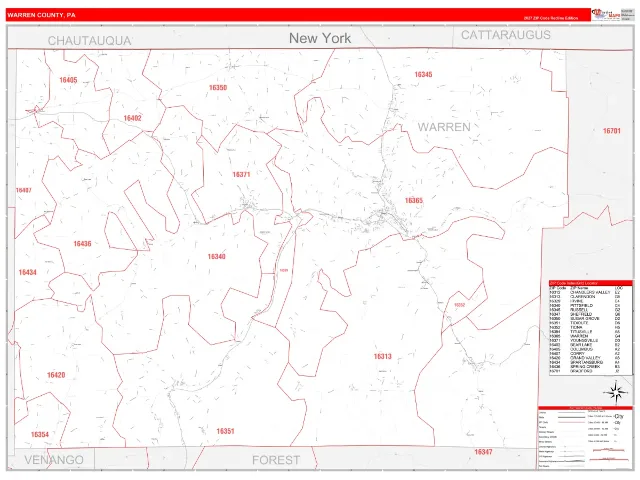The height and width of the screenshot is (480, 640).
Task: Click the ZIP Code index table red header
Action: coord(591,283)
